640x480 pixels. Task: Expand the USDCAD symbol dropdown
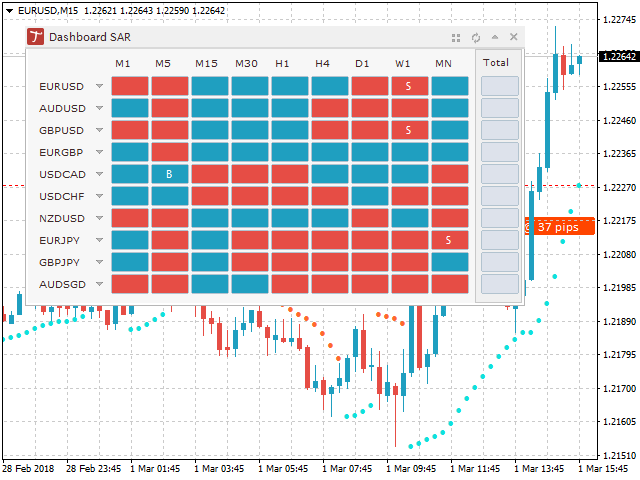[99, 174]
